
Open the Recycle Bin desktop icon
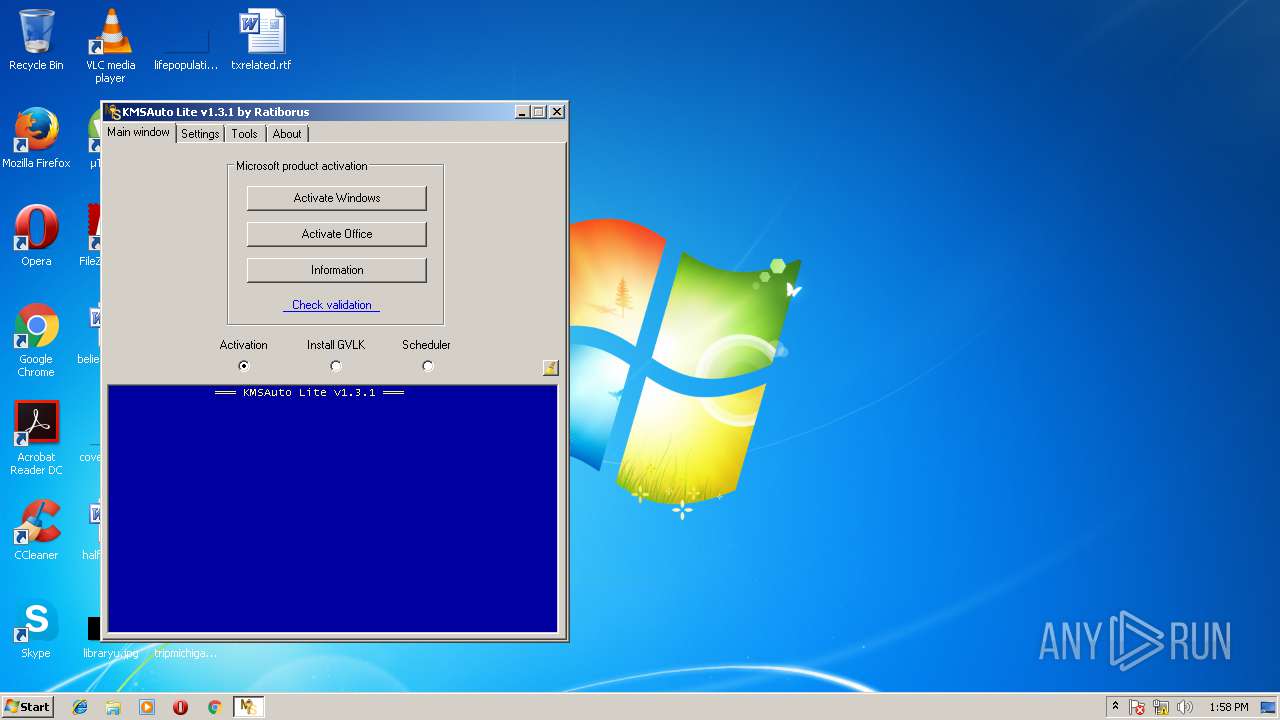pyautogui.click(x=36, y=41)
